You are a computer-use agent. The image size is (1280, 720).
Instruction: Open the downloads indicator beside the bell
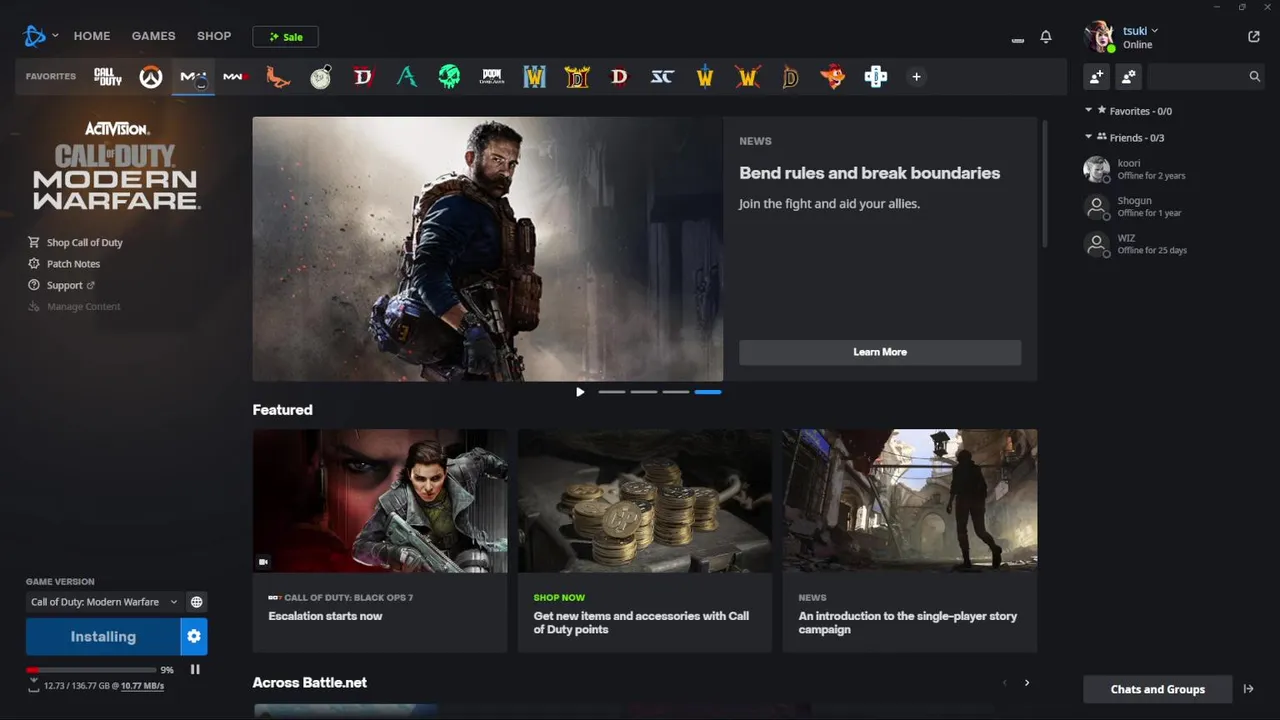pos(1018,40)
